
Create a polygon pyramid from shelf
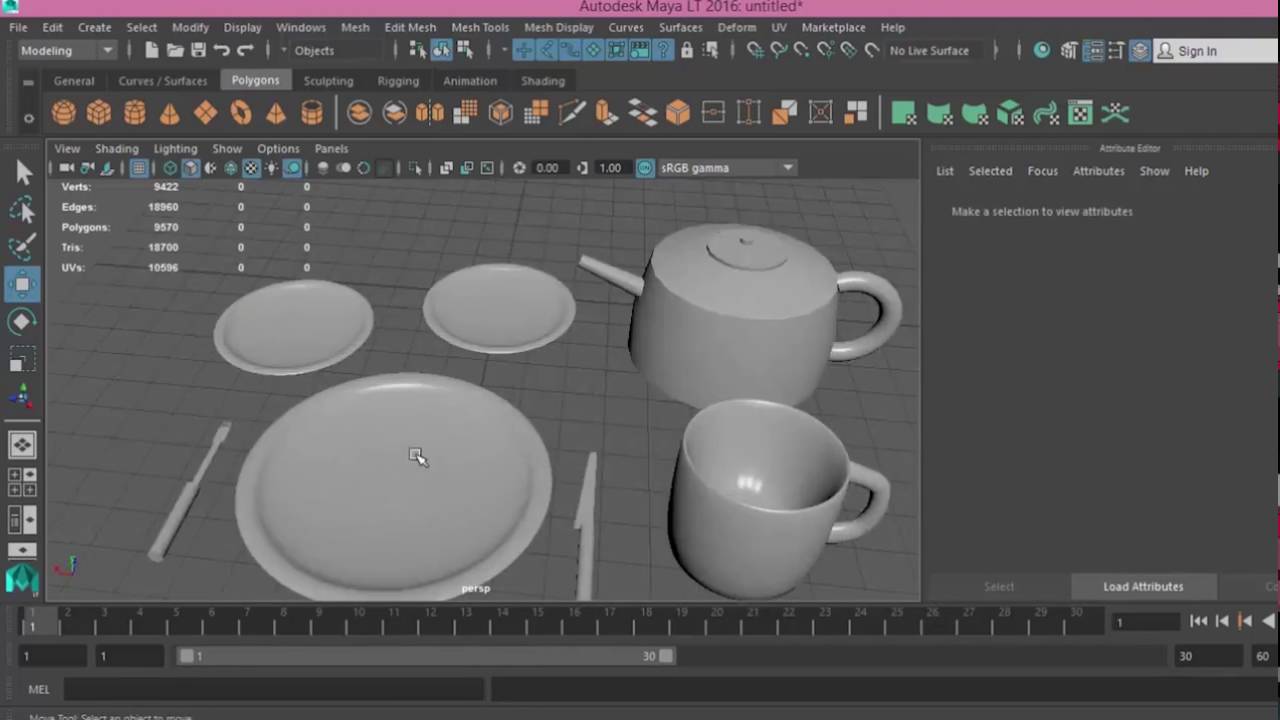[276, 113]
